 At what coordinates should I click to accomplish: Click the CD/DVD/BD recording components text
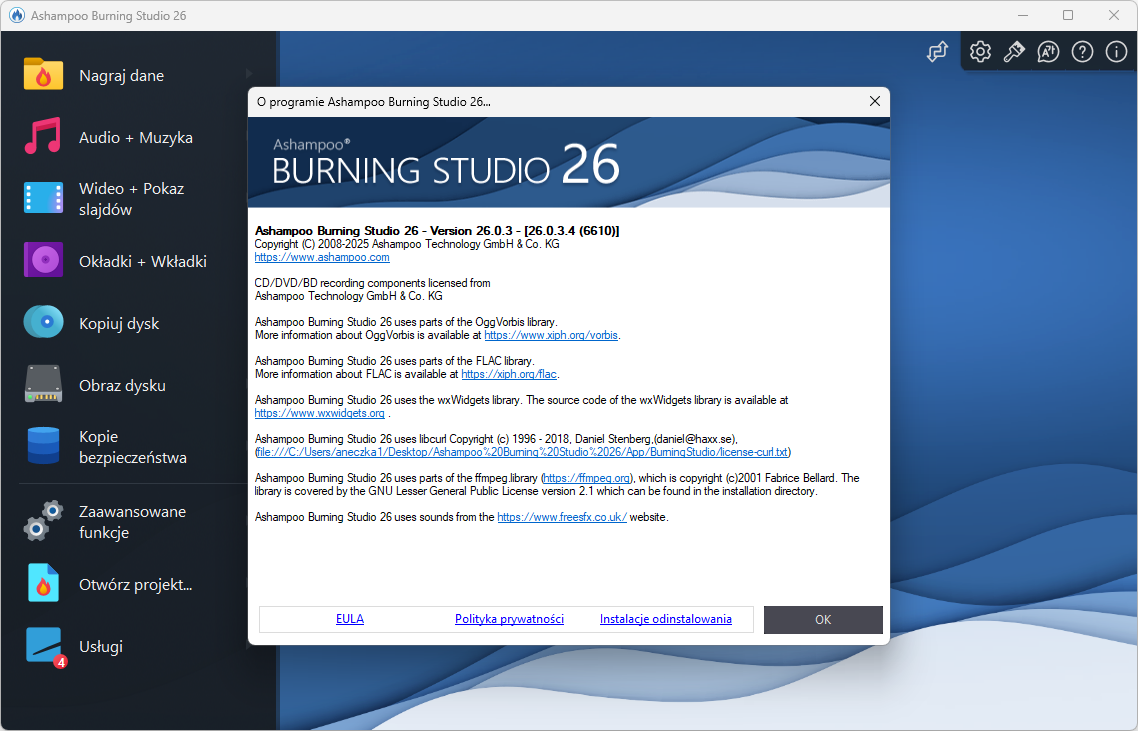372,283
